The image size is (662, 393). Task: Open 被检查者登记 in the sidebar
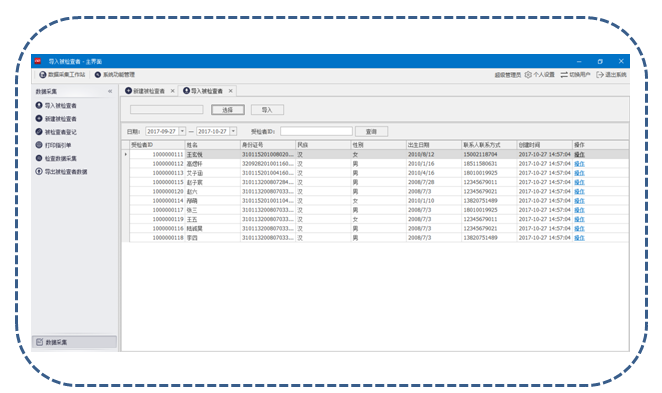[x=56, y=132]
